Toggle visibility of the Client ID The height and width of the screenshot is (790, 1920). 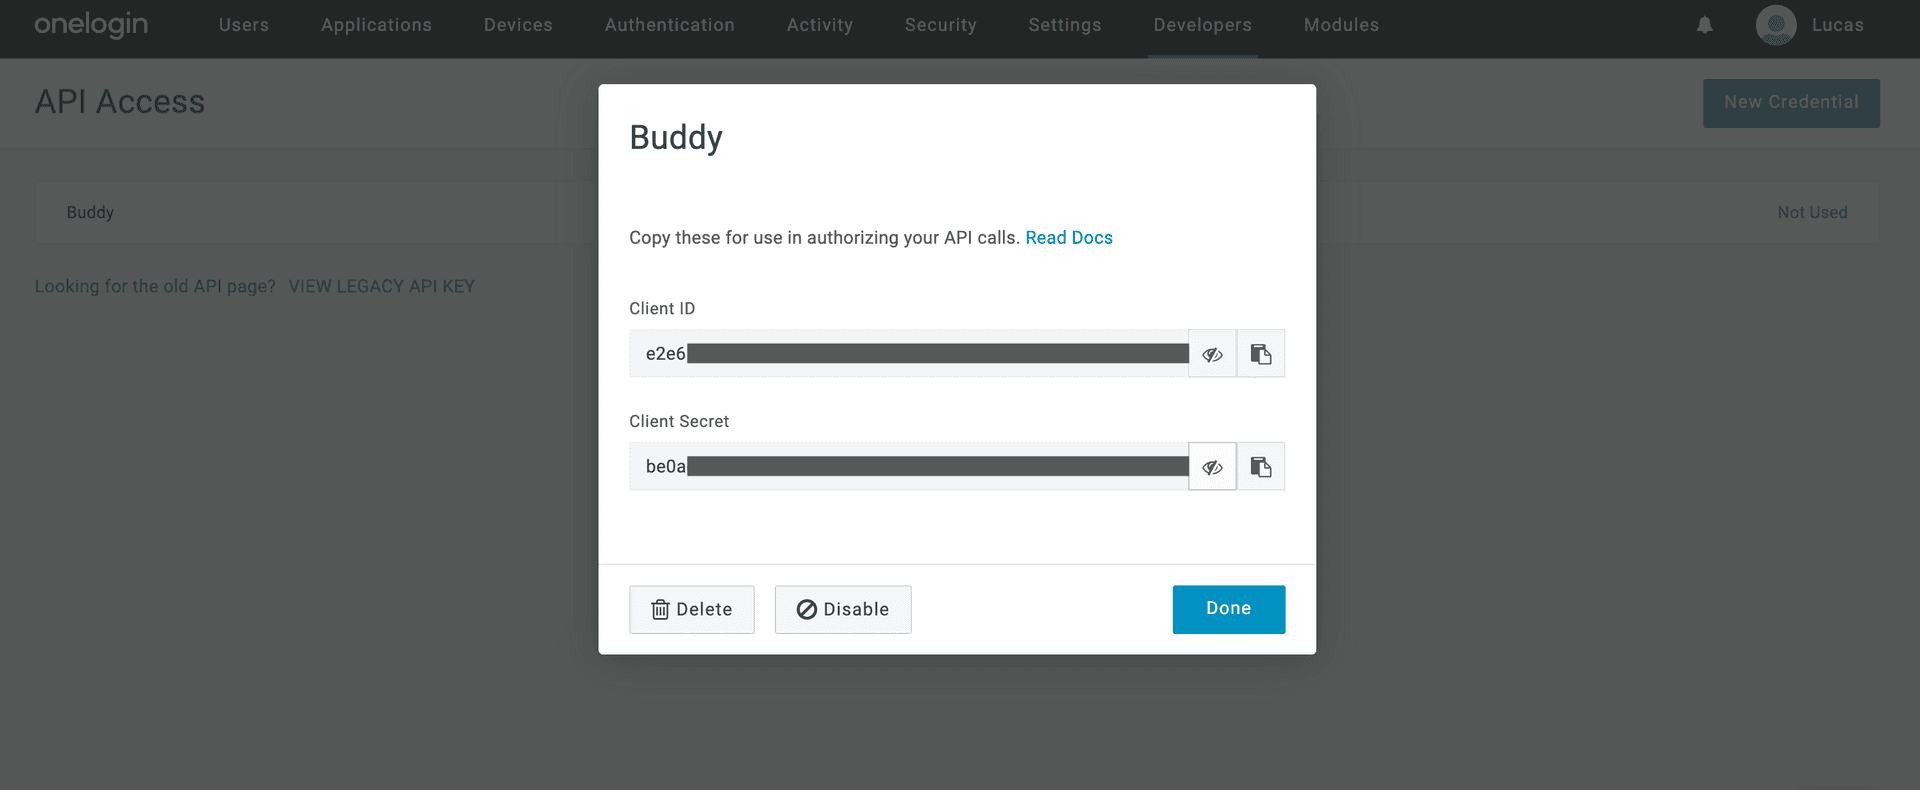tap(1212, 354)
